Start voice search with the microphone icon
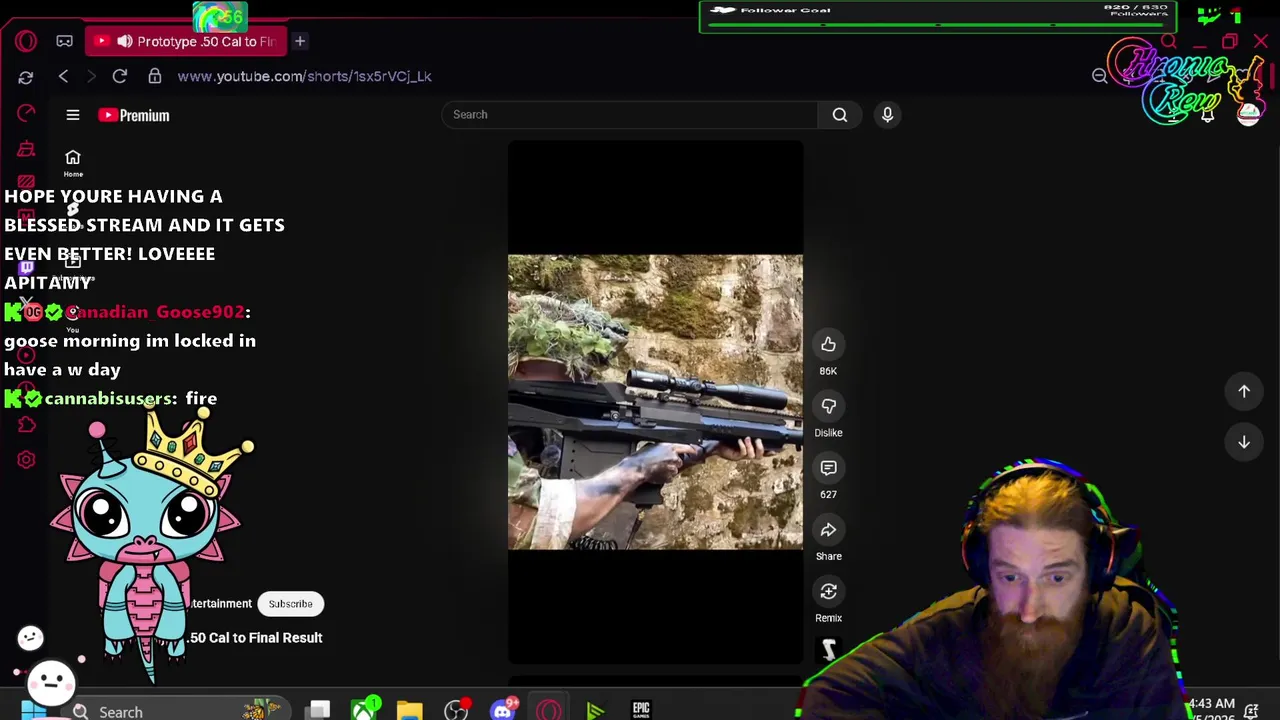The width and height of the screenshot is (1280, 720). pos(887,115)
